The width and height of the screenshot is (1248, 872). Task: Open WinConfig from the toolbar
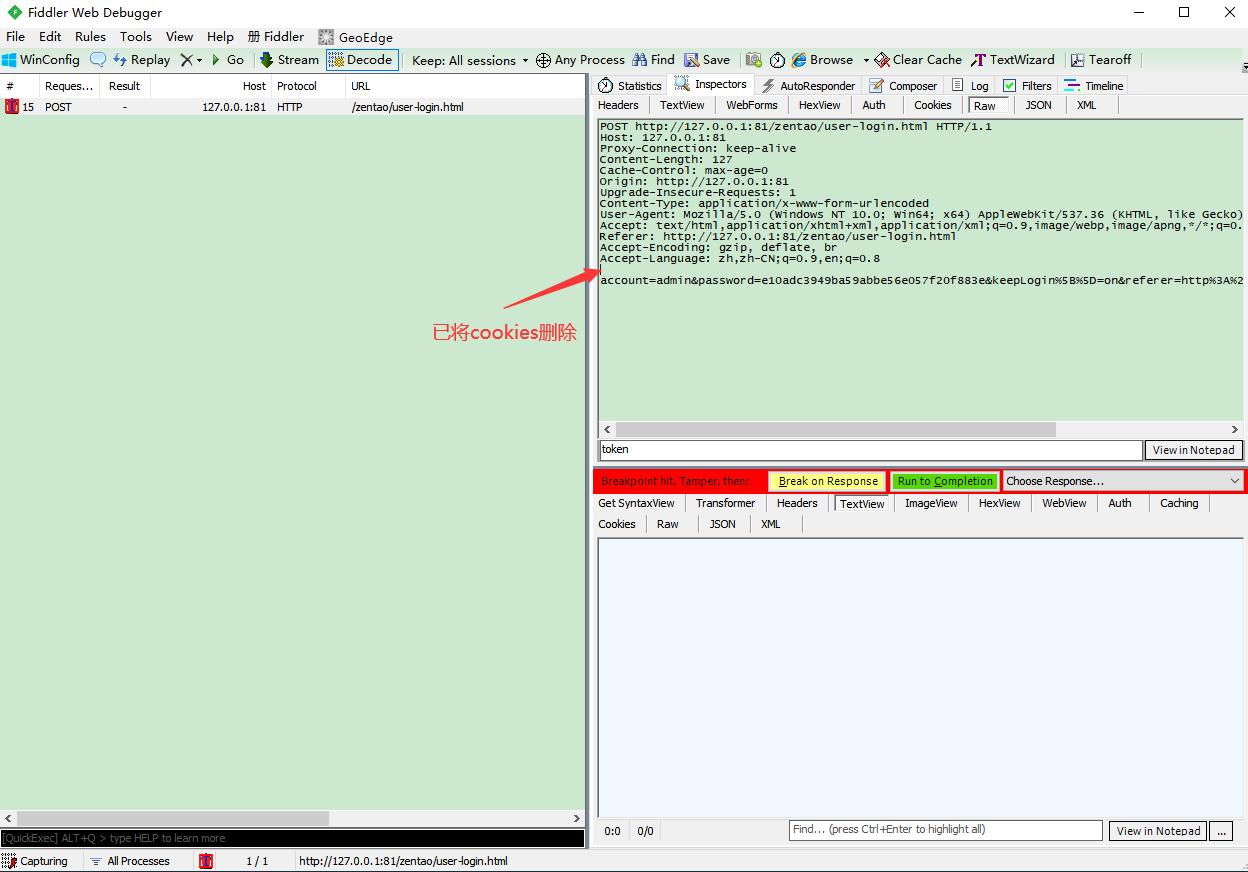pyautogui.click(x=41, y=60)
